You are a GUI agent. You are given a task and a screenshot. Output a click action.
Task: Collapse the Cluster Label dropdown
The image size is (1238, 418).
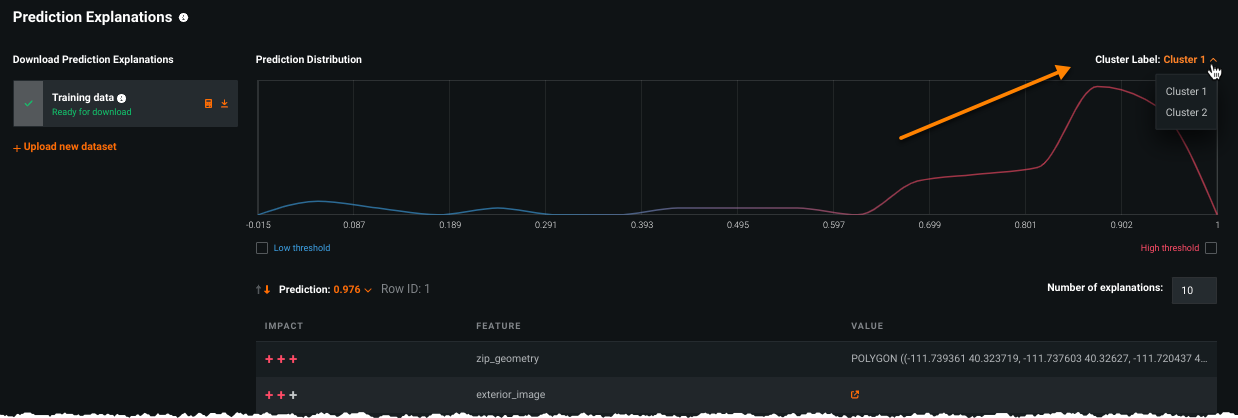click(1213, 60)
